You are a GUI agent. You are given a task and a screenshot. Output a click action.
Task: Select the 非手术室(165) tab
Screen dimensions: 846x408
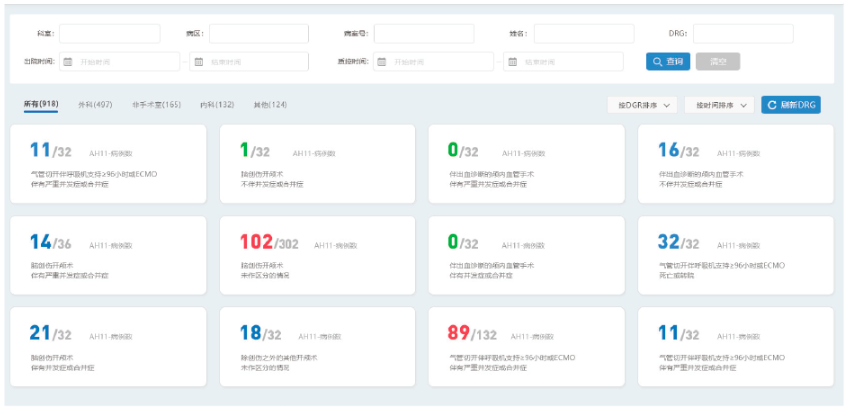pyautogui.click(x=156, y=105)
